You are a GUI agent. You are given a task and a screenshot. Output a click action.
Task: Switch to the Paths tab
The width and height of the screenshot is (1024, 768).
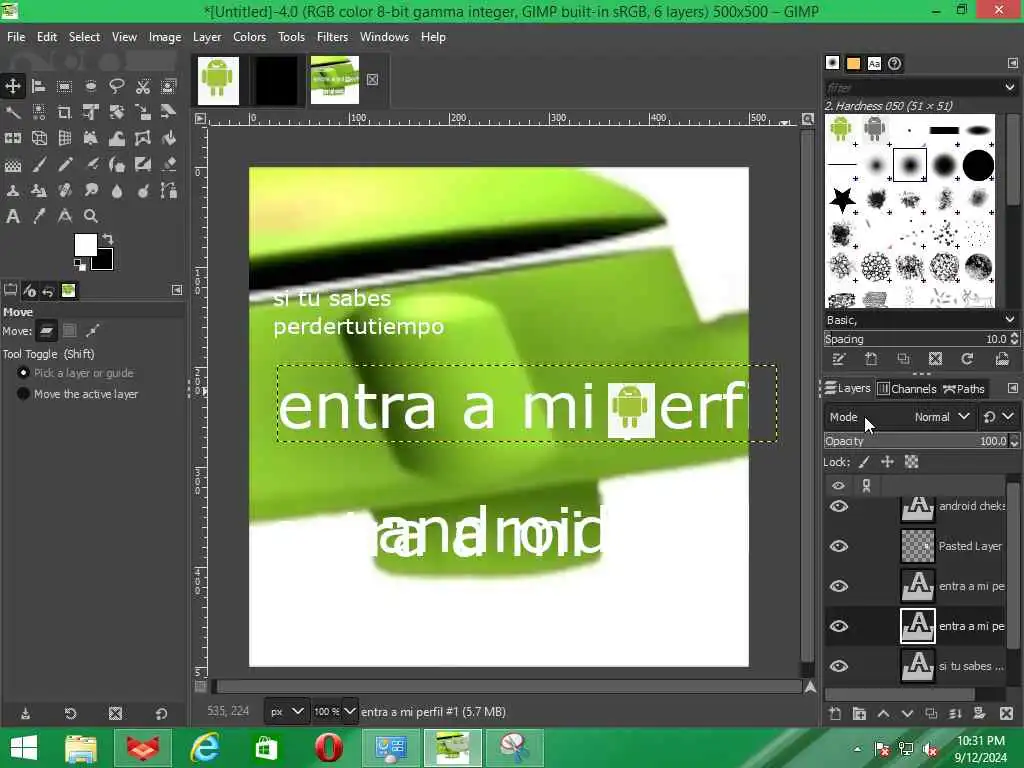(x=964, y=389)
